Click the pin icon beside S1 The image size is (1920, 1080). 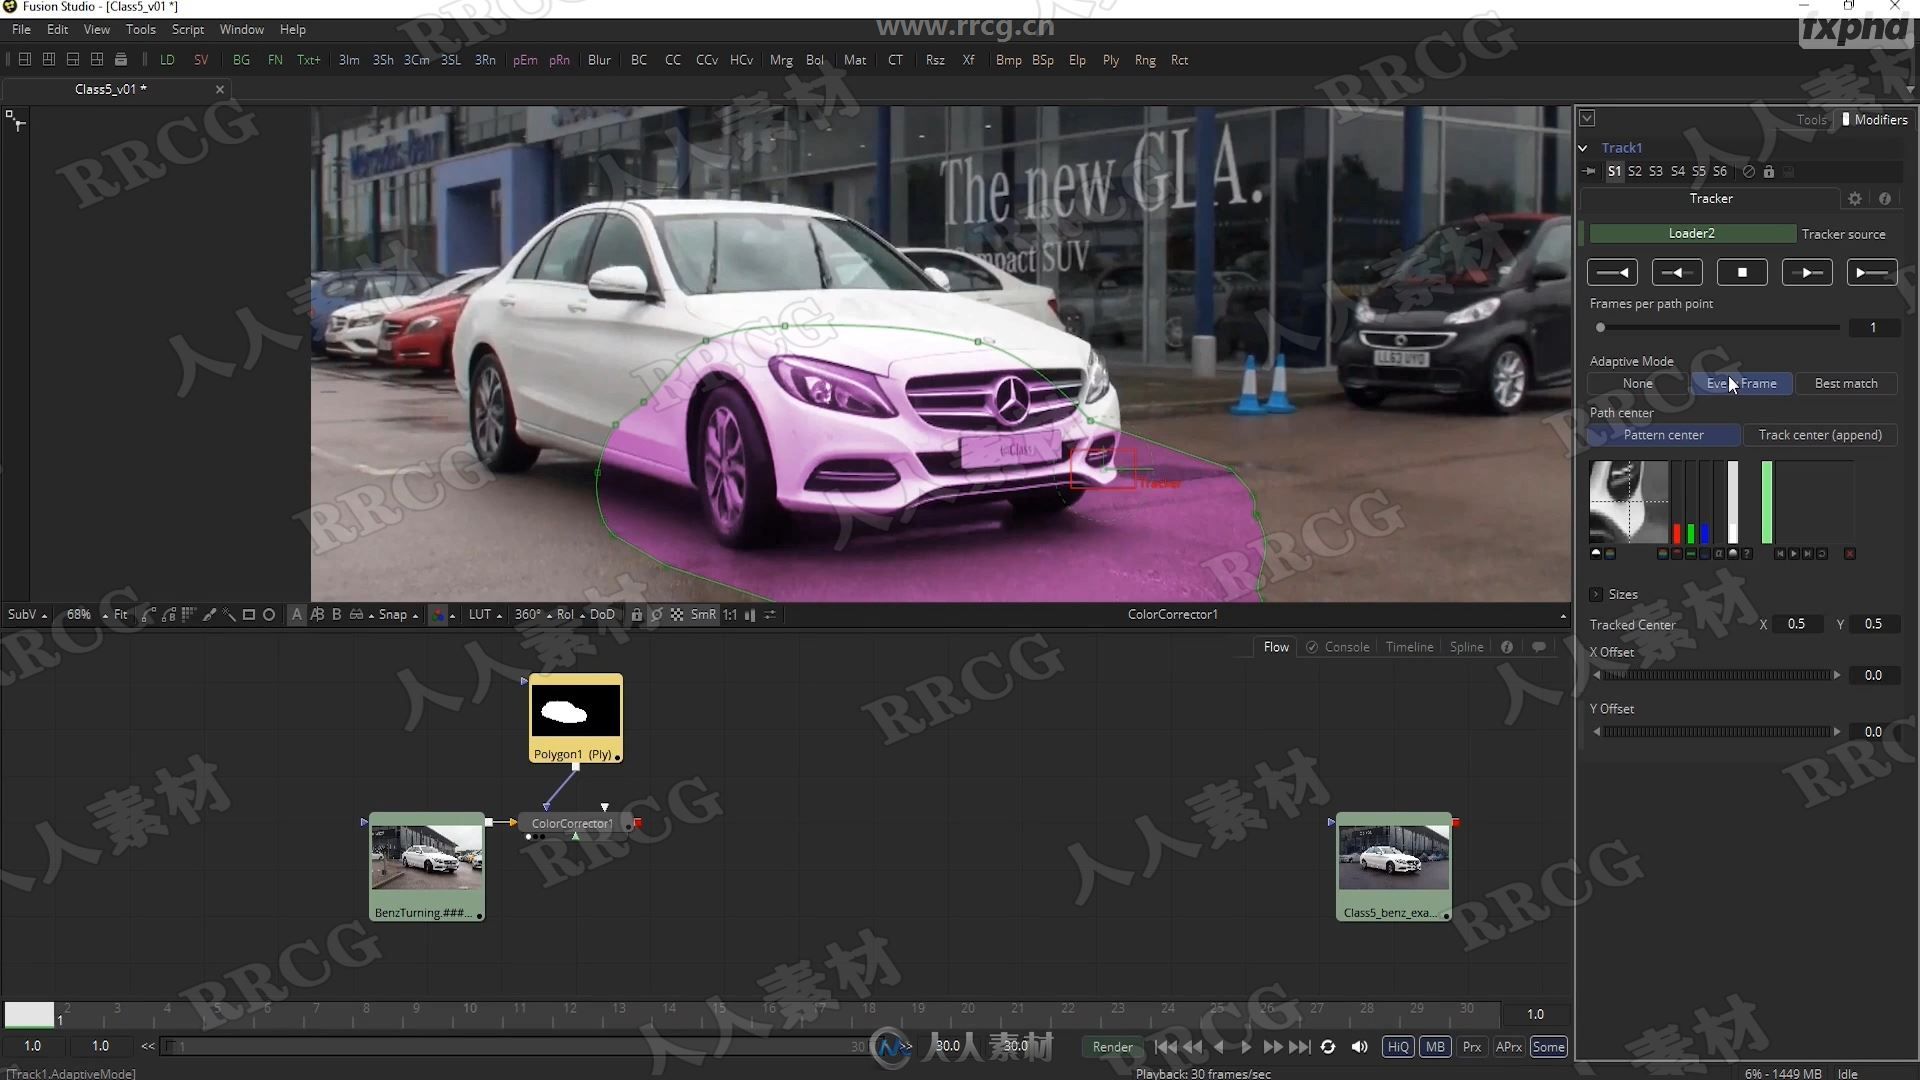pyautogui.click(x=1590, y=171)
